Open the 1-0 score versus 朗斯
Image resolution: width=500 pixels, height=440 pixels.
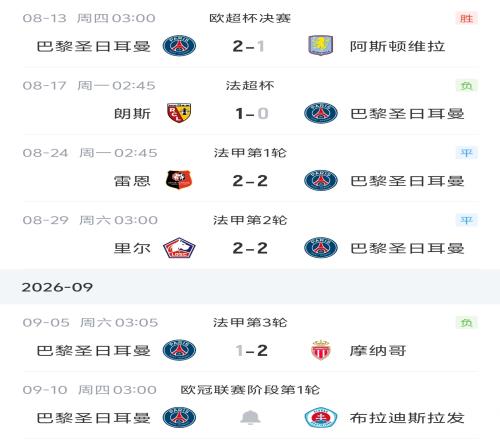[x=251, y=113]
